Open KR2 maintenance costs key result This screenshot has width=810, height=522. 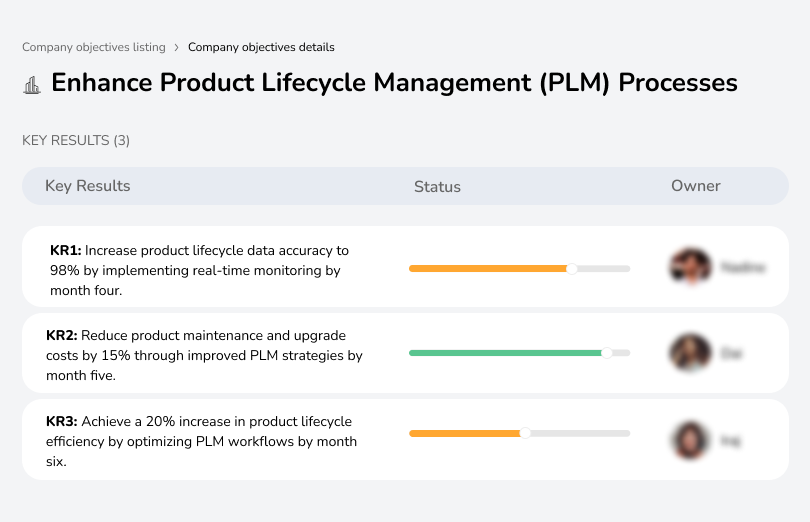pos(204,356)
